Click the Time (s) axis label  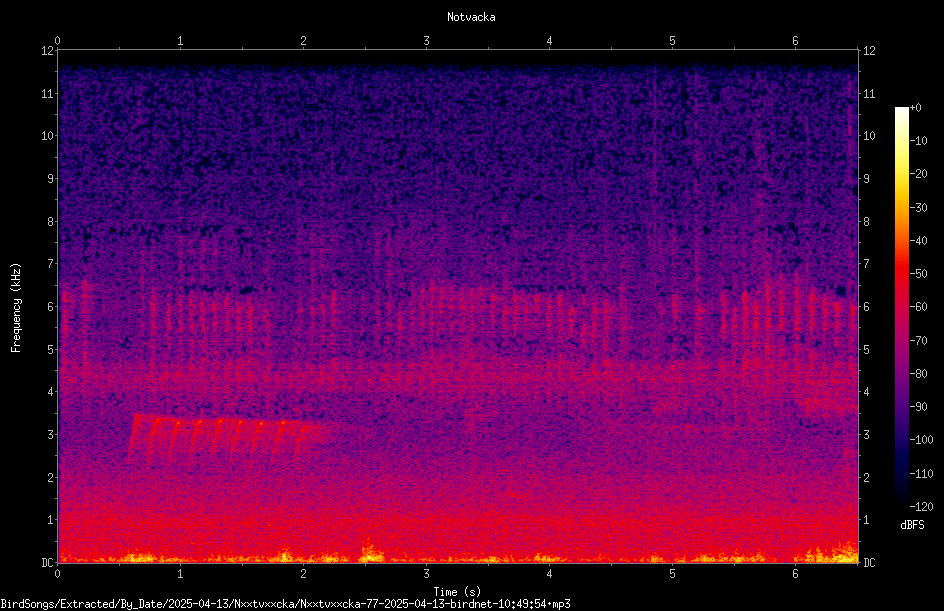(457, 592)
